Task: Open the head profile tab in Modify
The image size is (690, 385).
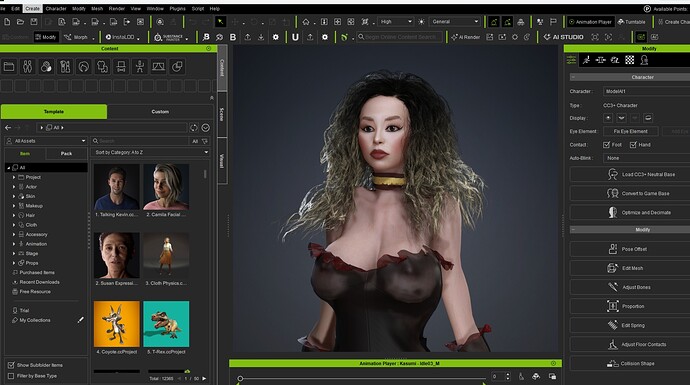Action: (644, 60)
